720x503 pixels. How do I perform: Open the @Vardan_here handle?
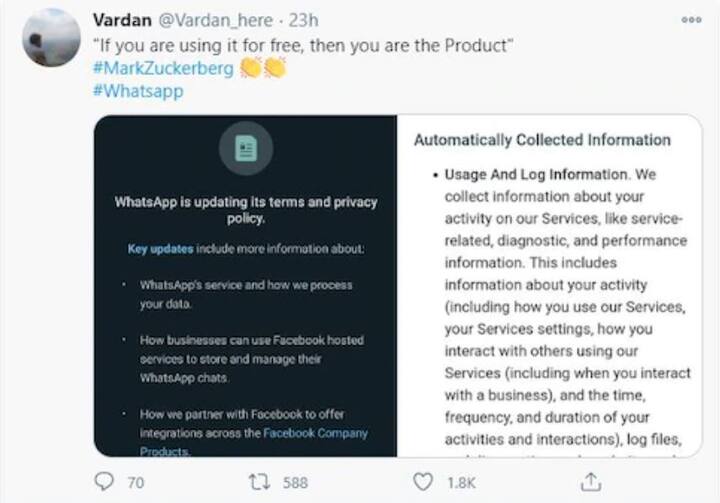pos(216,20)
